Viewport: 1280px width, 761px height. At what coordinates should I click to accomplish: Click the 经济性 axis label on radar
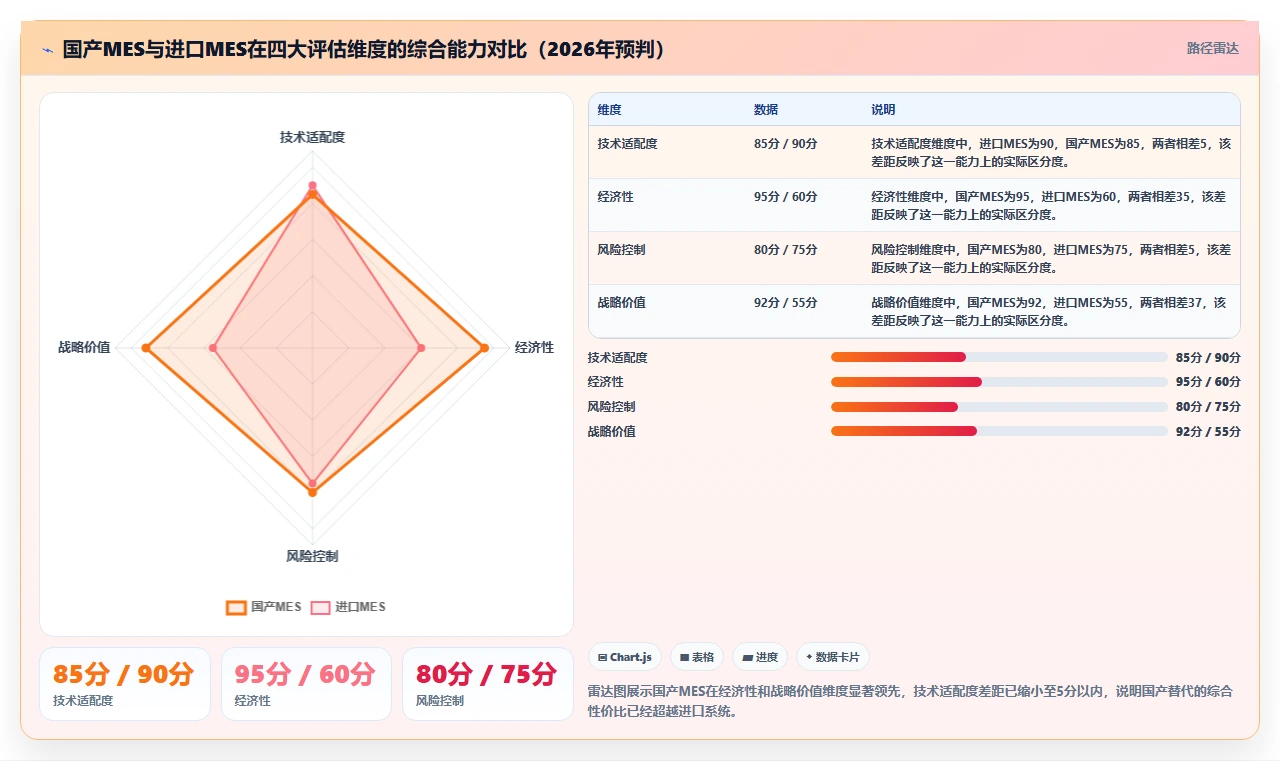[x=534, y=348]
